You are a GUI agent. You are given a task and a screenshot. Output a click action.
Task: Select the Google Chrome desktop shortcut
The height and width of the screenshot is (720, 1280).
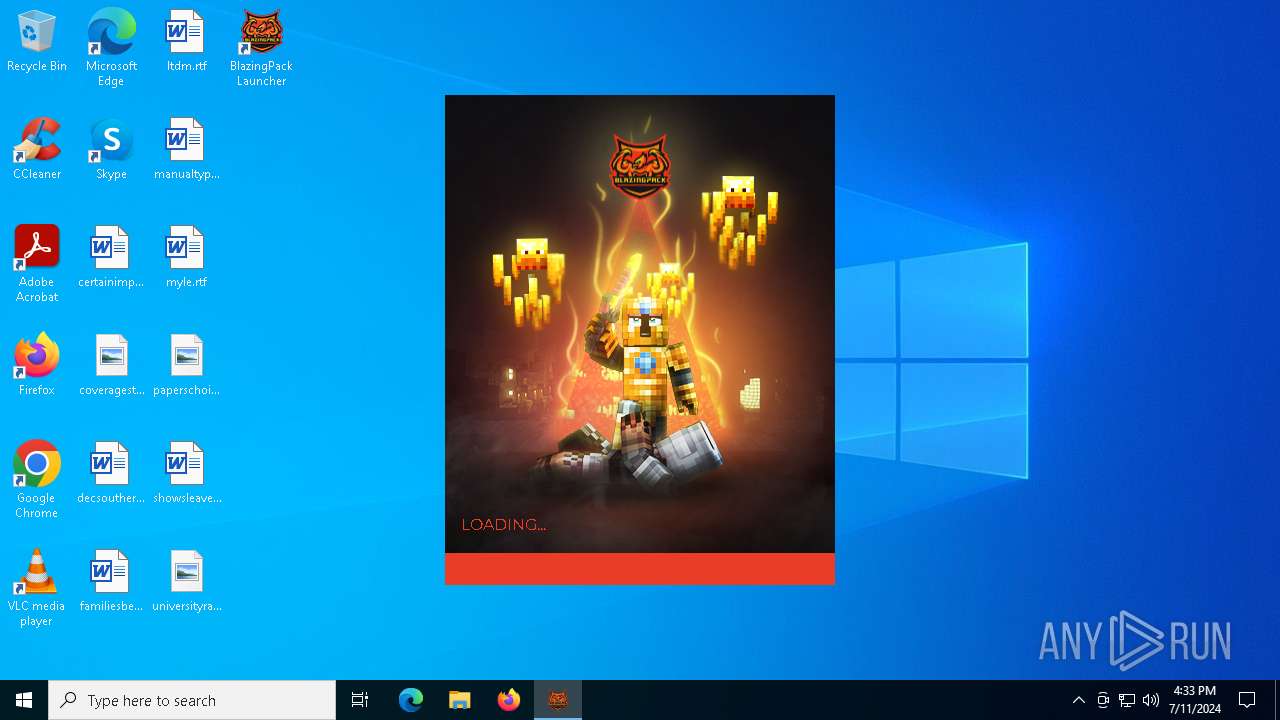pyautogui.click(x=37, y=480)
